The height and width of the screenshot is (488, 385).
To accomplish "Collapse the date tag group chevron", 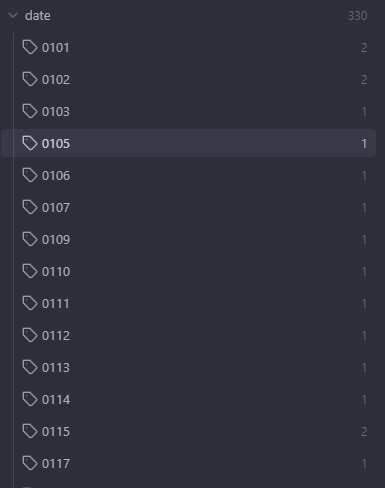I will (x=13, y=16).
